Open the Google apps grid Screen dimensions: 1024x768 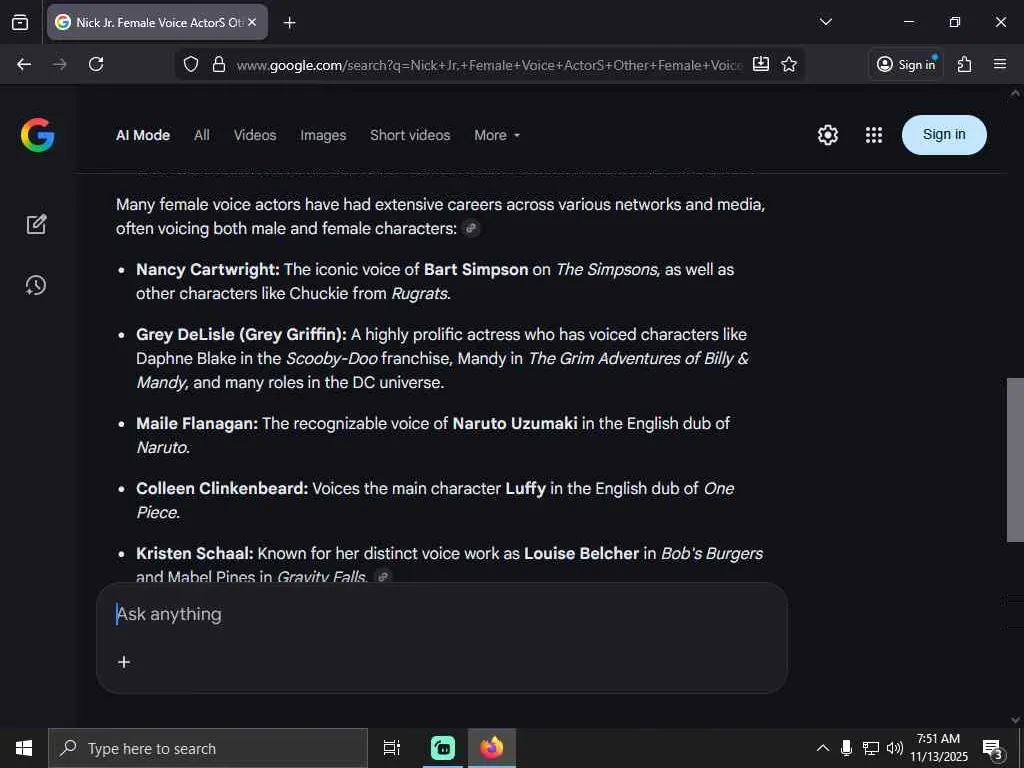[874, 135]
